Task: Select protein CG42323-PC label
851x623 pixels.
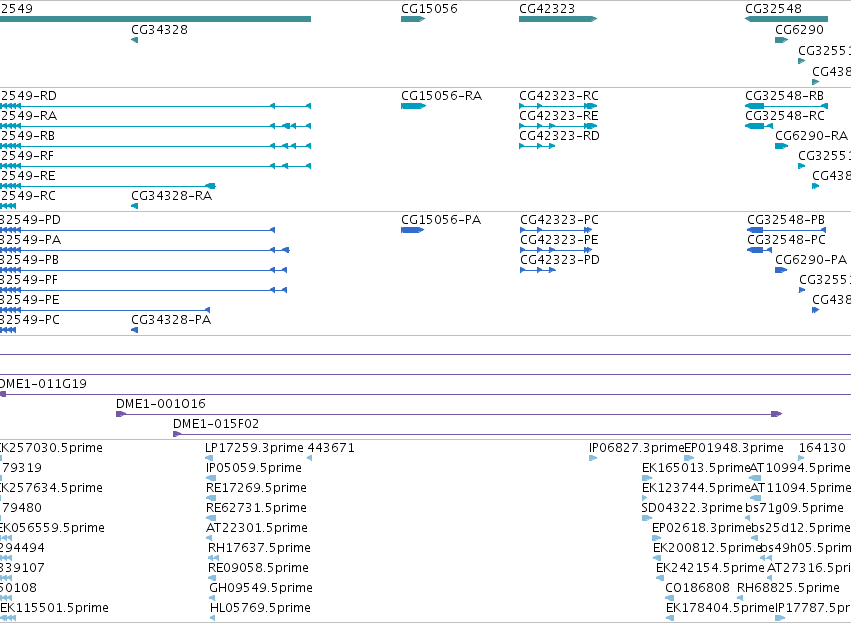Action: pos(560,220)
